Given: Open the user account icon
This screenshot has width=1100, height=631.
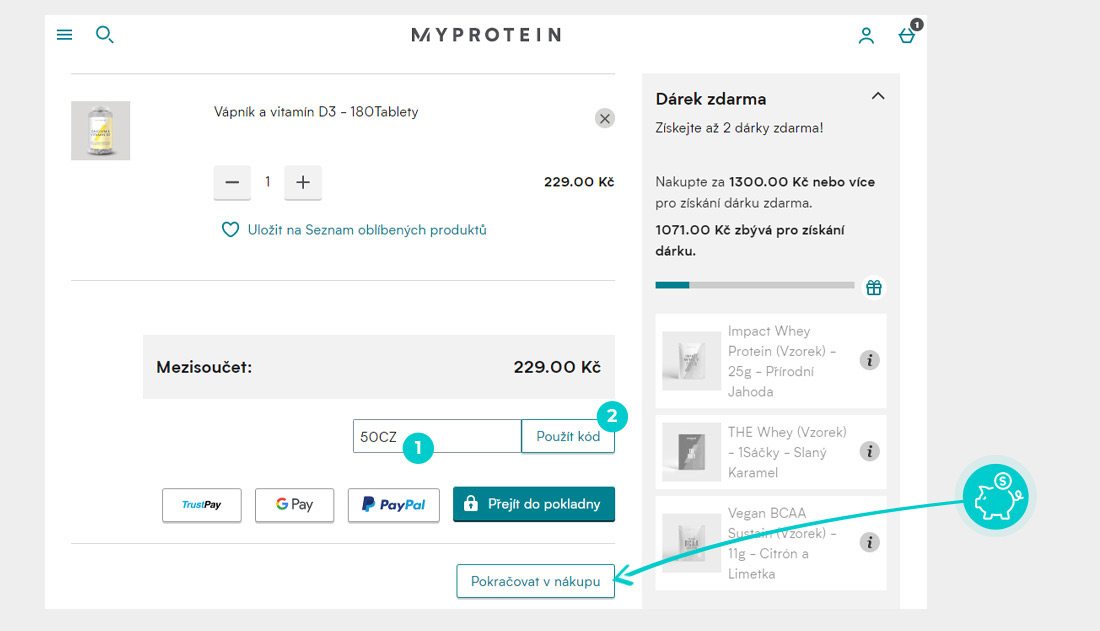Looking at the screenshot, I should [866, 36].
